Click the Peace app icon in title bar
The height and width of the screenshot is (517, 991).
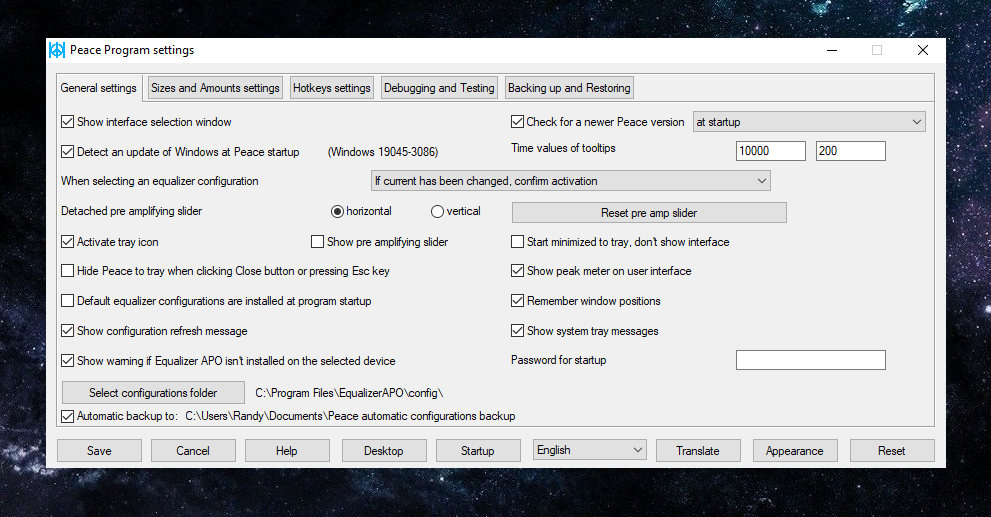point(57,50)
